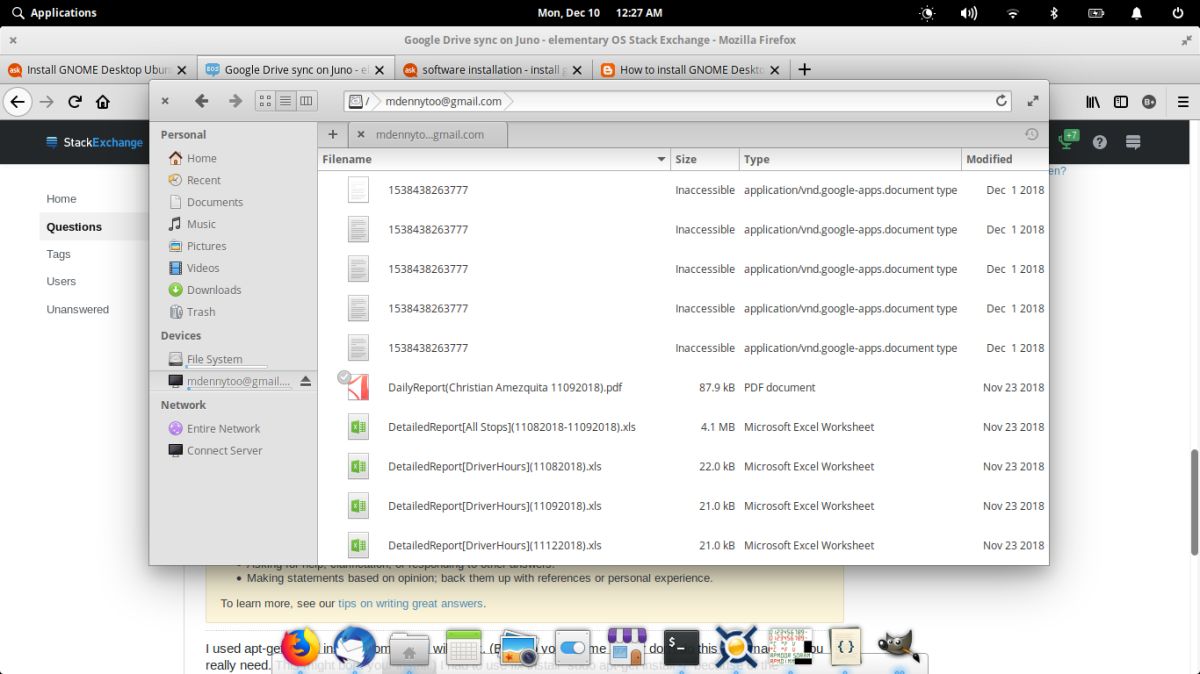Close the mdennyto...gmail.com Files tab

click(360, 134)
